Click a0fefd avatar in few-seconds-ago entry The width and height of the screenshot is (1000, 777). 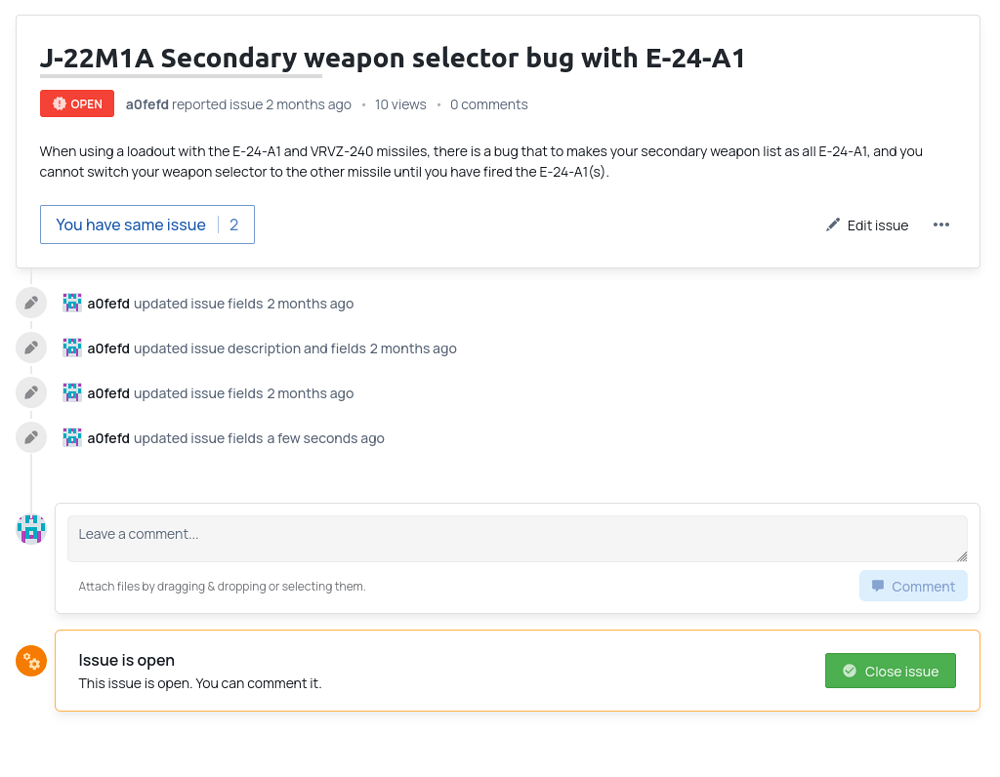point(72,438)
